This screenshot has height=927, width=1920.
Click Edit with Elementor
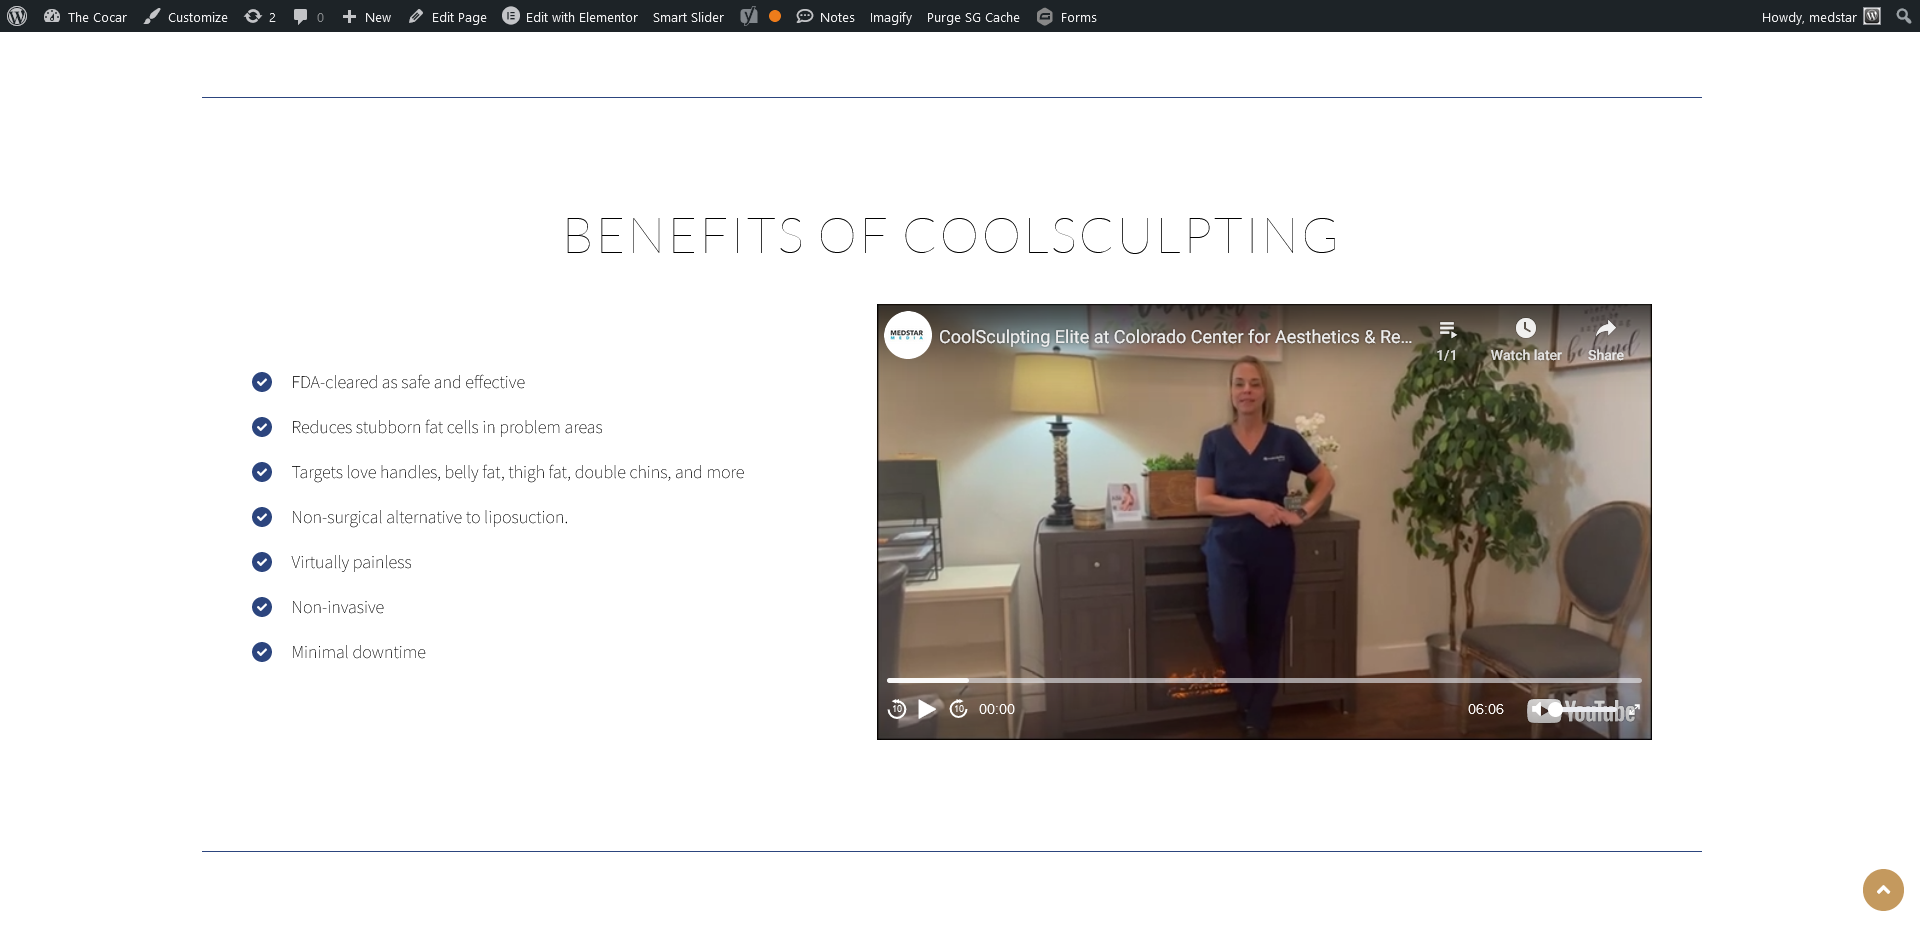[x=570, y=17]
